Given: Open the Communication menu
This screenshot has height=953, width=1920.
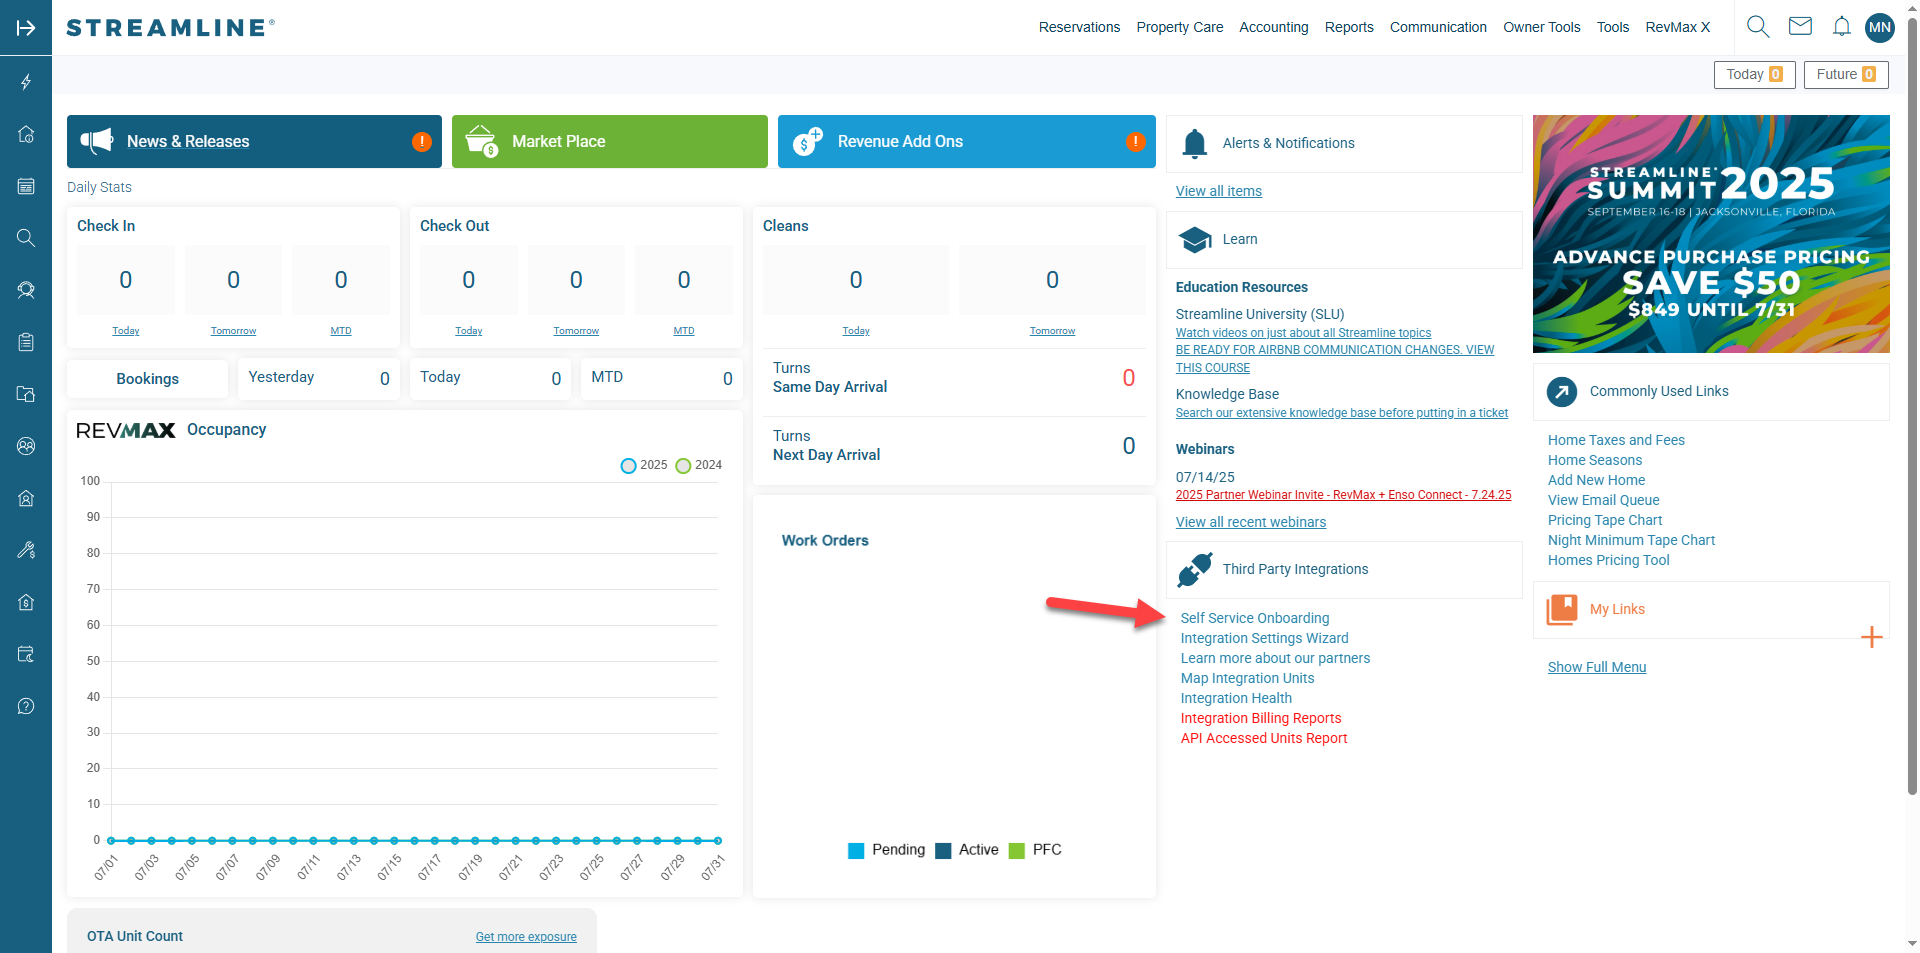Looking at the screenshot, I should [x=1438, y=27].
